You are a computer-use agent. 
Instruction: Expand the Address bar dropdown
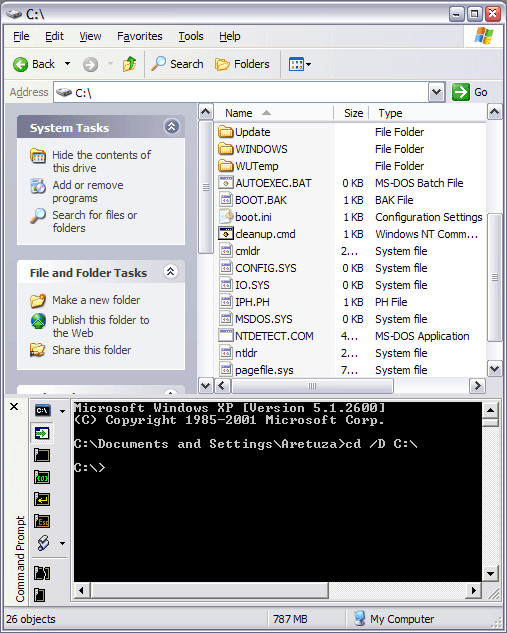click(x=436, y=92)
